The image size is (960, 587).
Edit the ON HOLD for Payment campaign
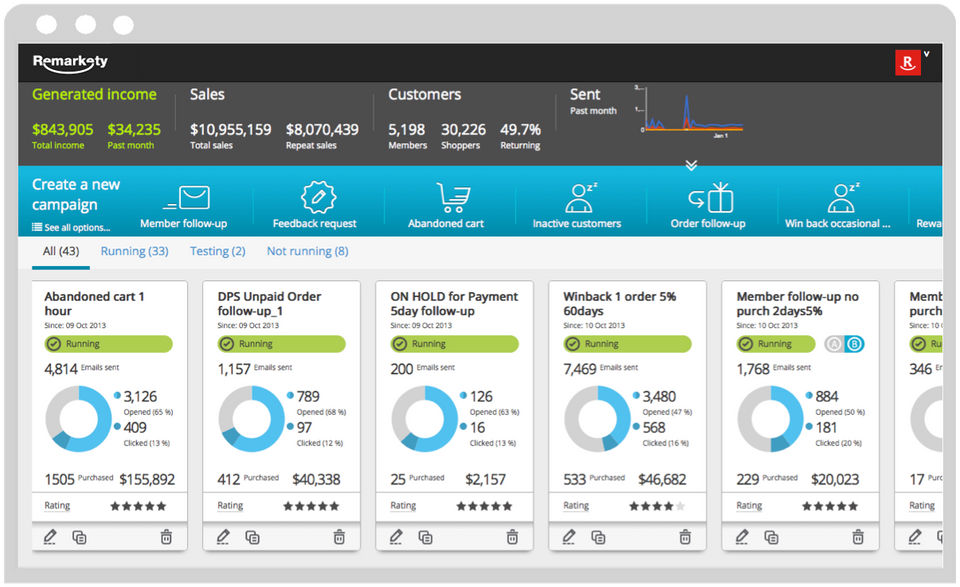(x=397, y=537)
